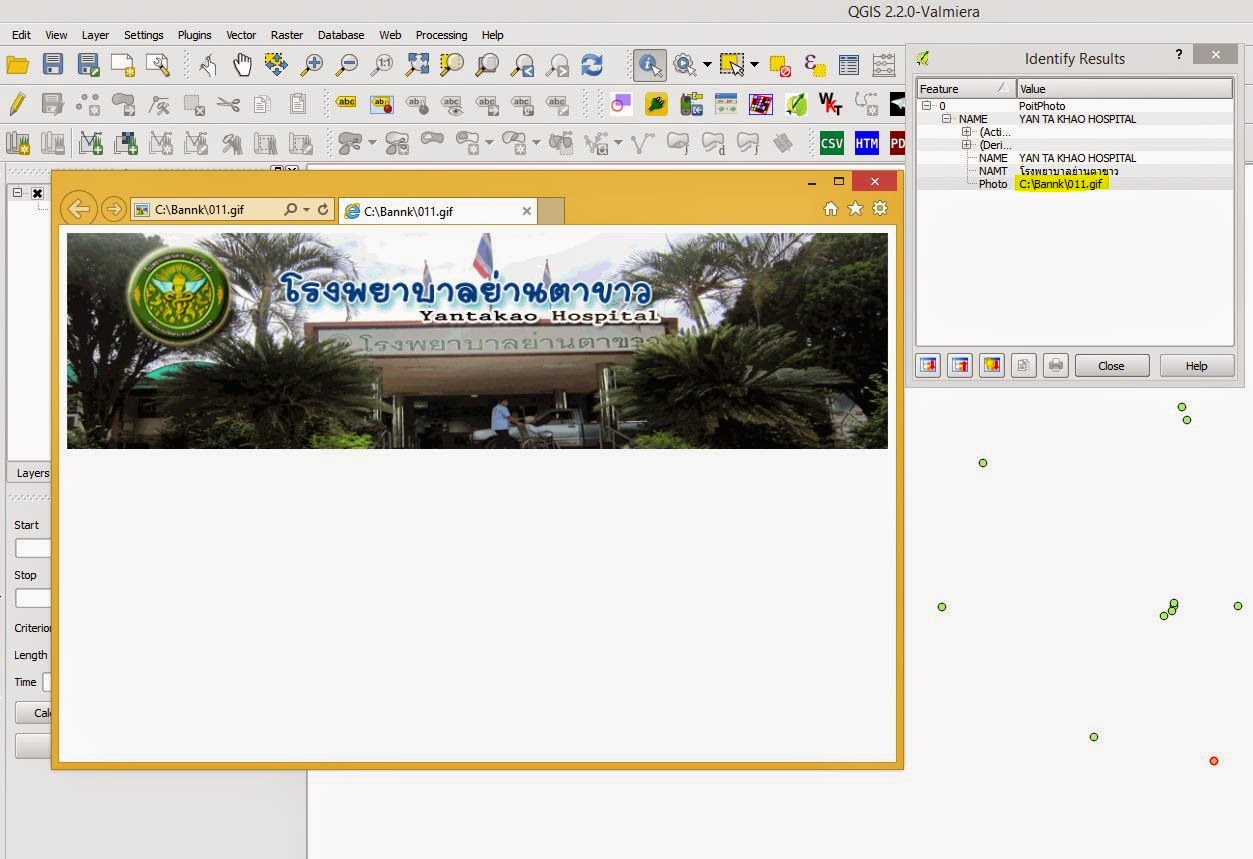
Task: Open the HTM plugin icon
Action: pos(867,143)
